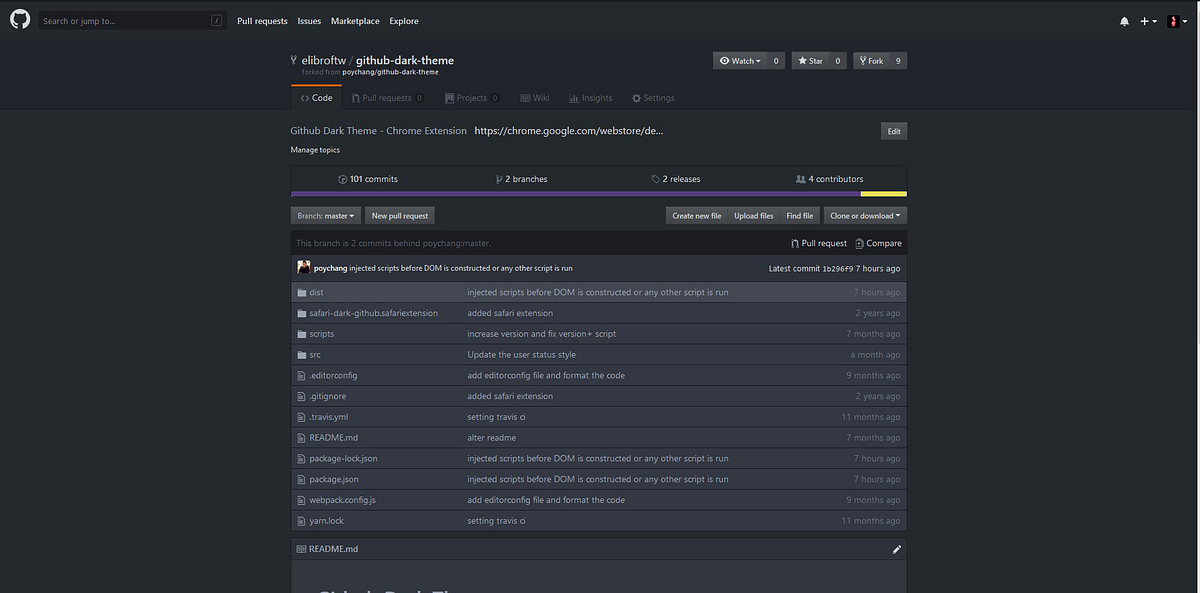The image size is (1200, 593).
Task: Open latest commit hash 1b296f9
Action: [837, 268]
